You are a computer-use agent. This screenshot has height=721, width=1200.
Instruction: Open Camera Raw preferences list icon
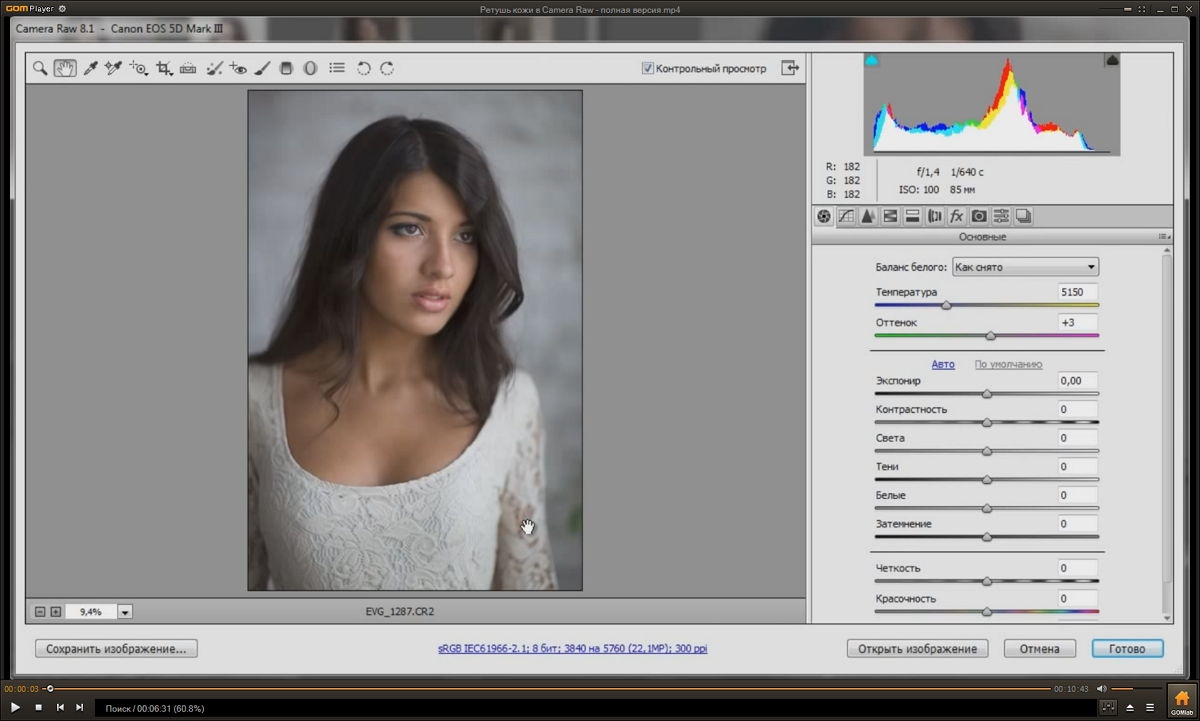click(337, 69)
